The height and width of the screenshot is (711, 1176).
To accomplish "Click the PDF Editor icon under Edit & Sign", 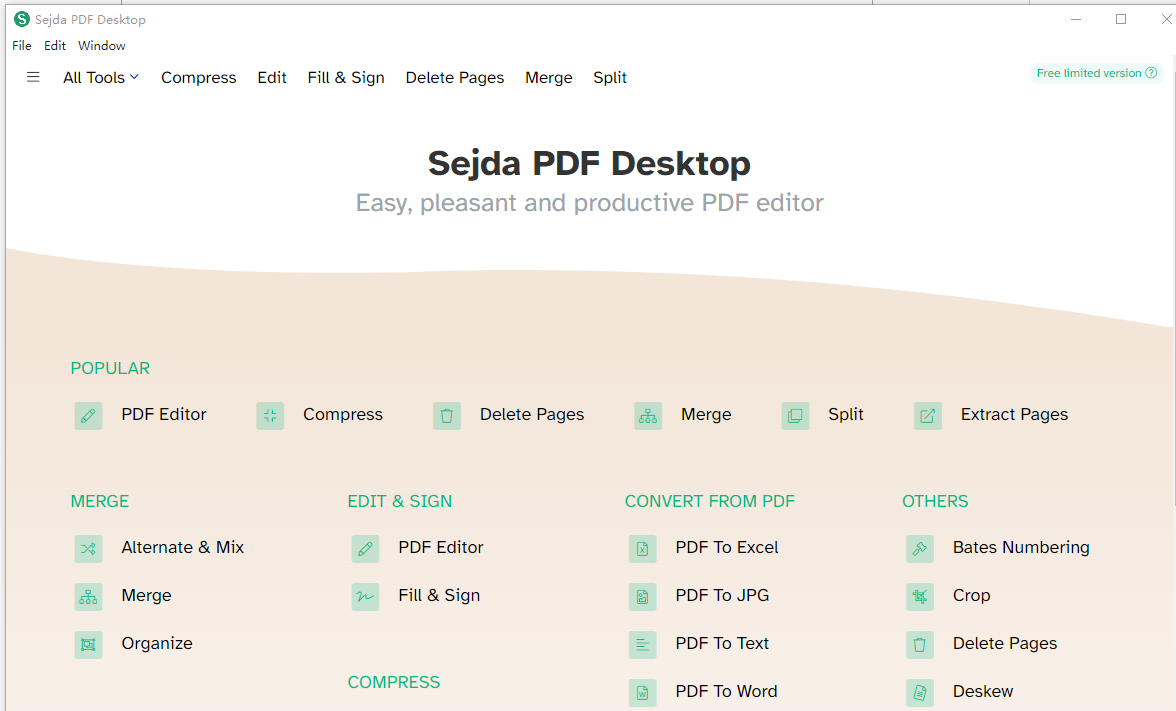I will [365, 549].
